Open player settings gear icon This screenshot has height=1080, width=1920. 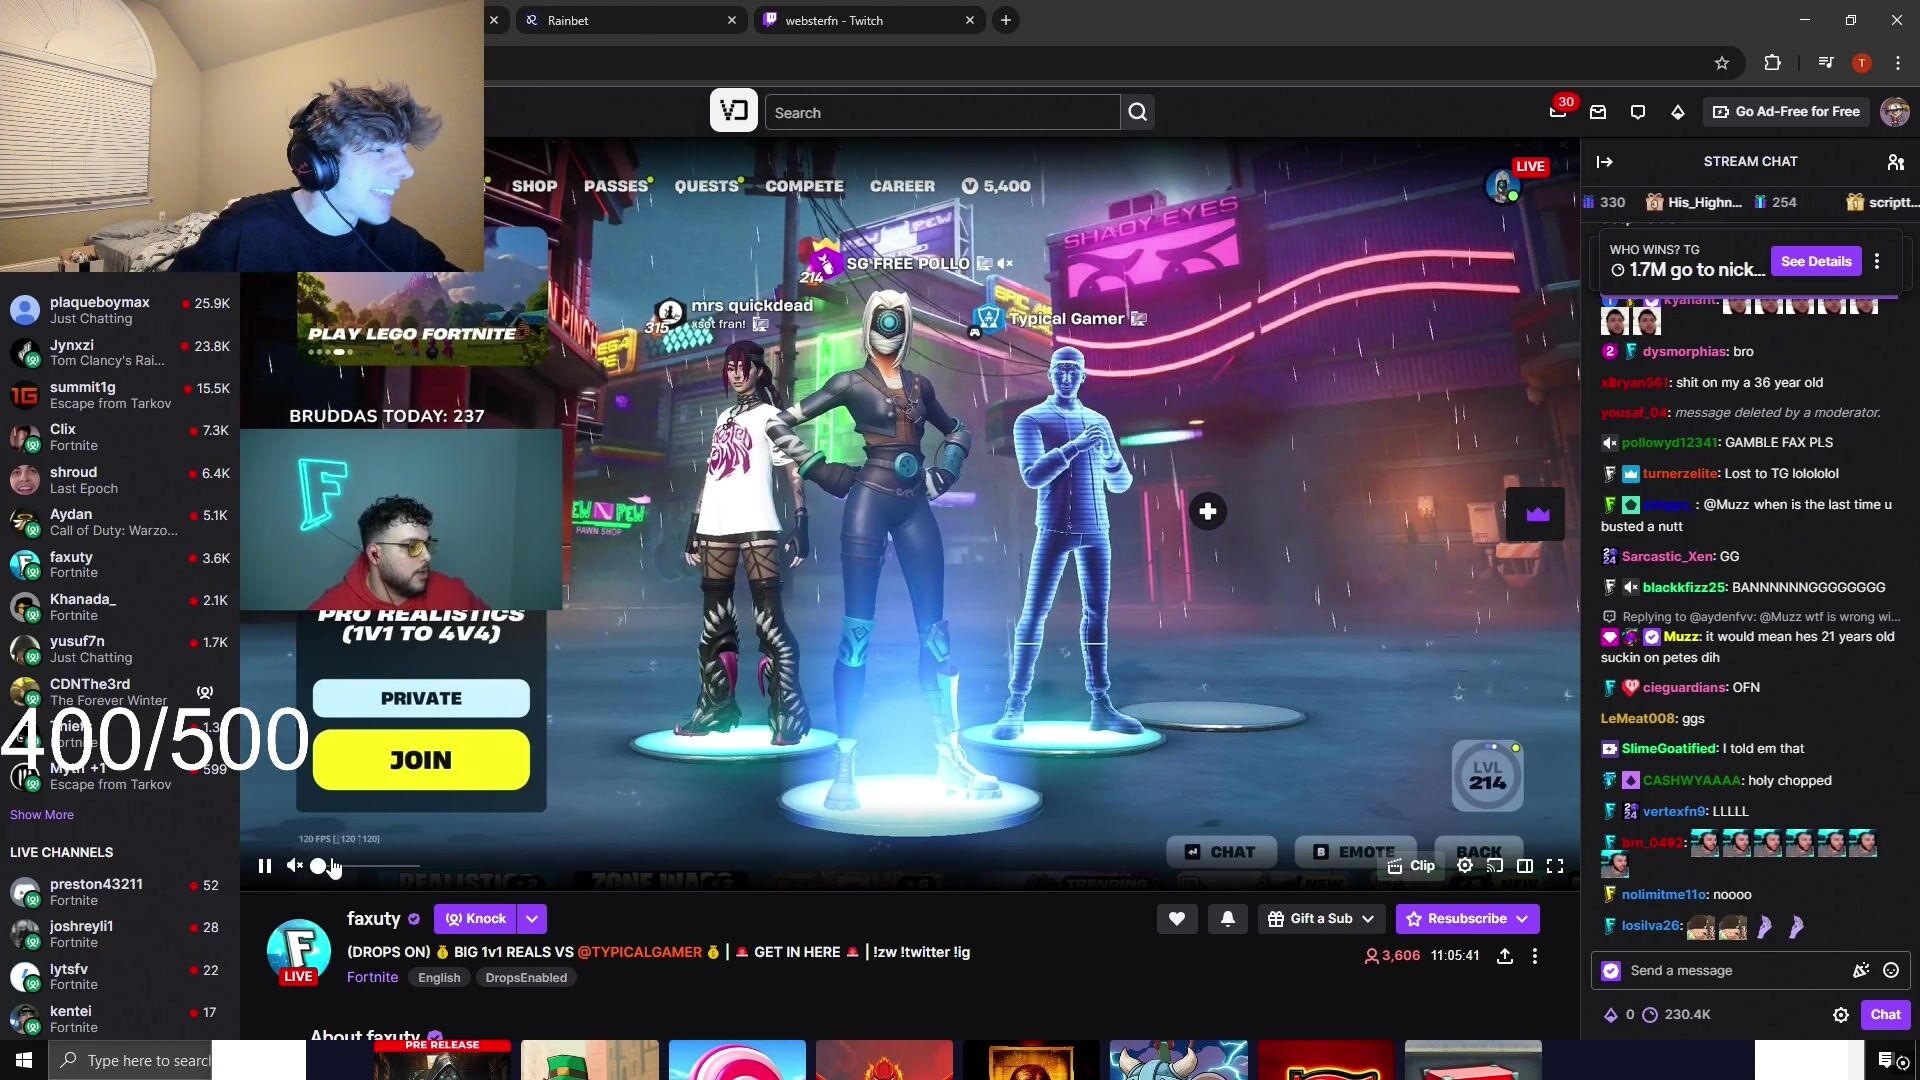coord(1465,866)
